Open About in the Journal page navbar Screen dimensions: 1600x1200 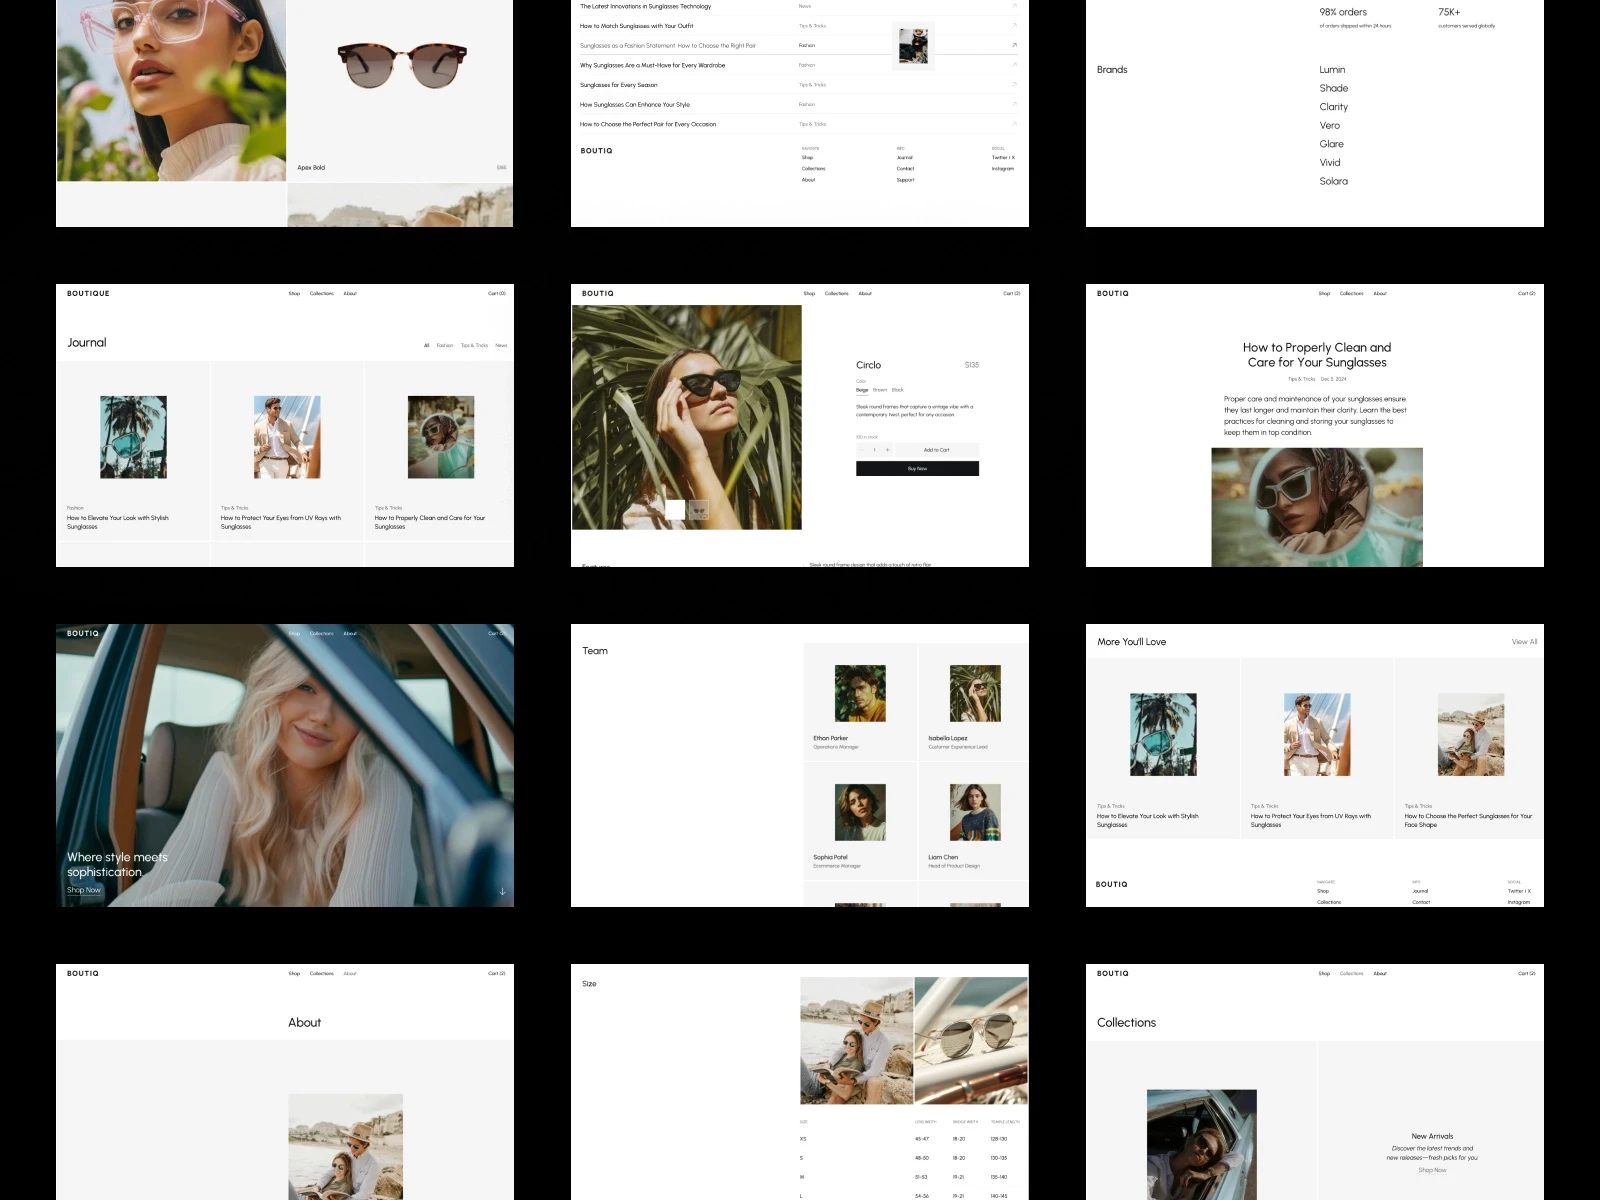tap(350, 293)
